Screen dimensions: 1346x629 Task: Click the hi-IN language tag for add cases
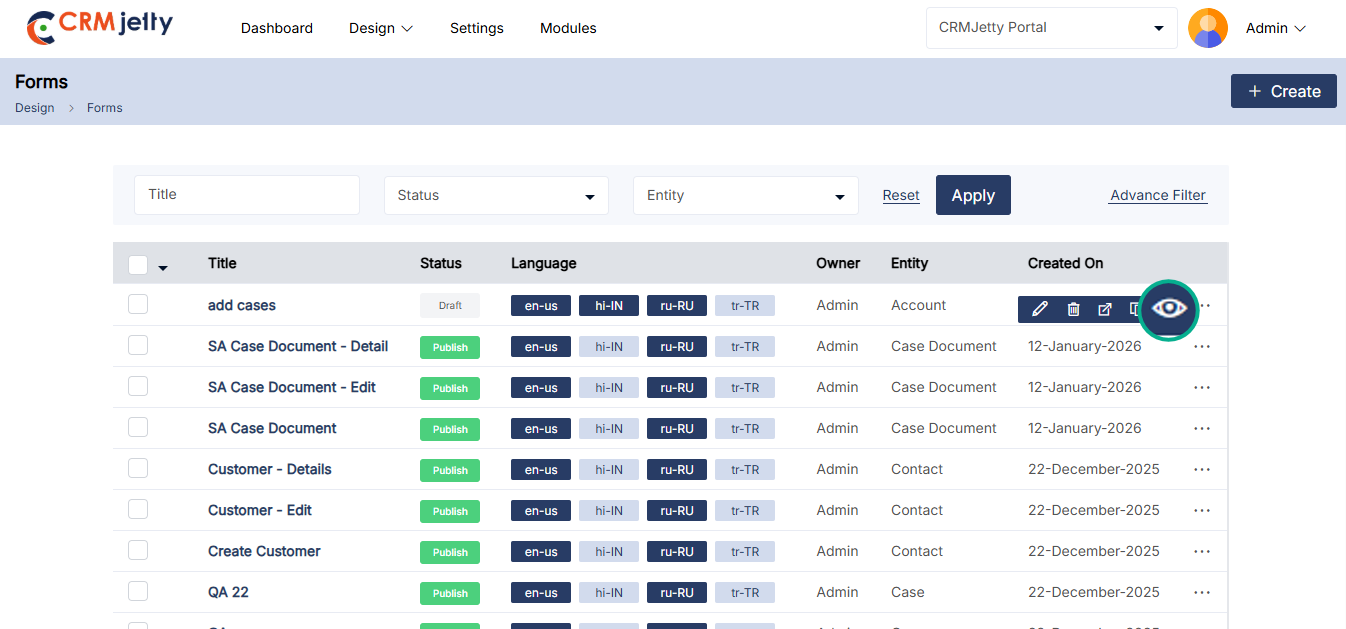coord(608,306)
